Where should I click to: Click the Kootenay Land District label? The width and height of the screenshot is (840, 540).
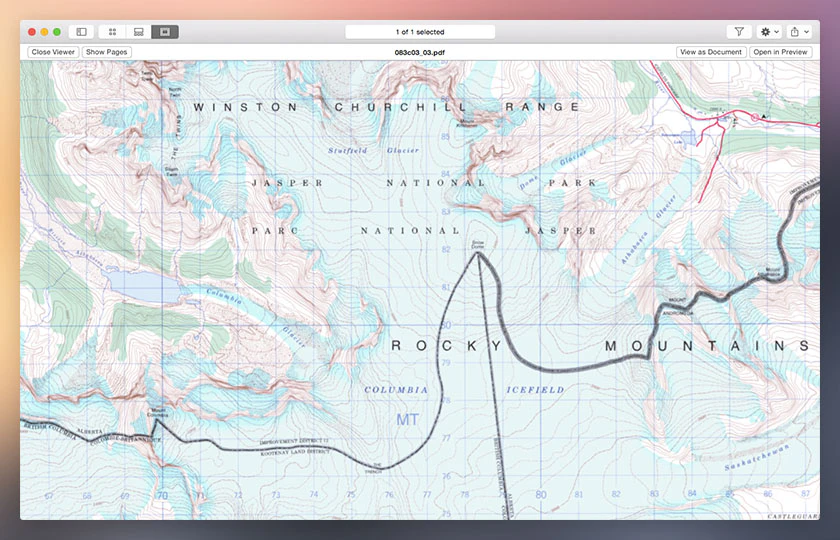pos(294,453)
